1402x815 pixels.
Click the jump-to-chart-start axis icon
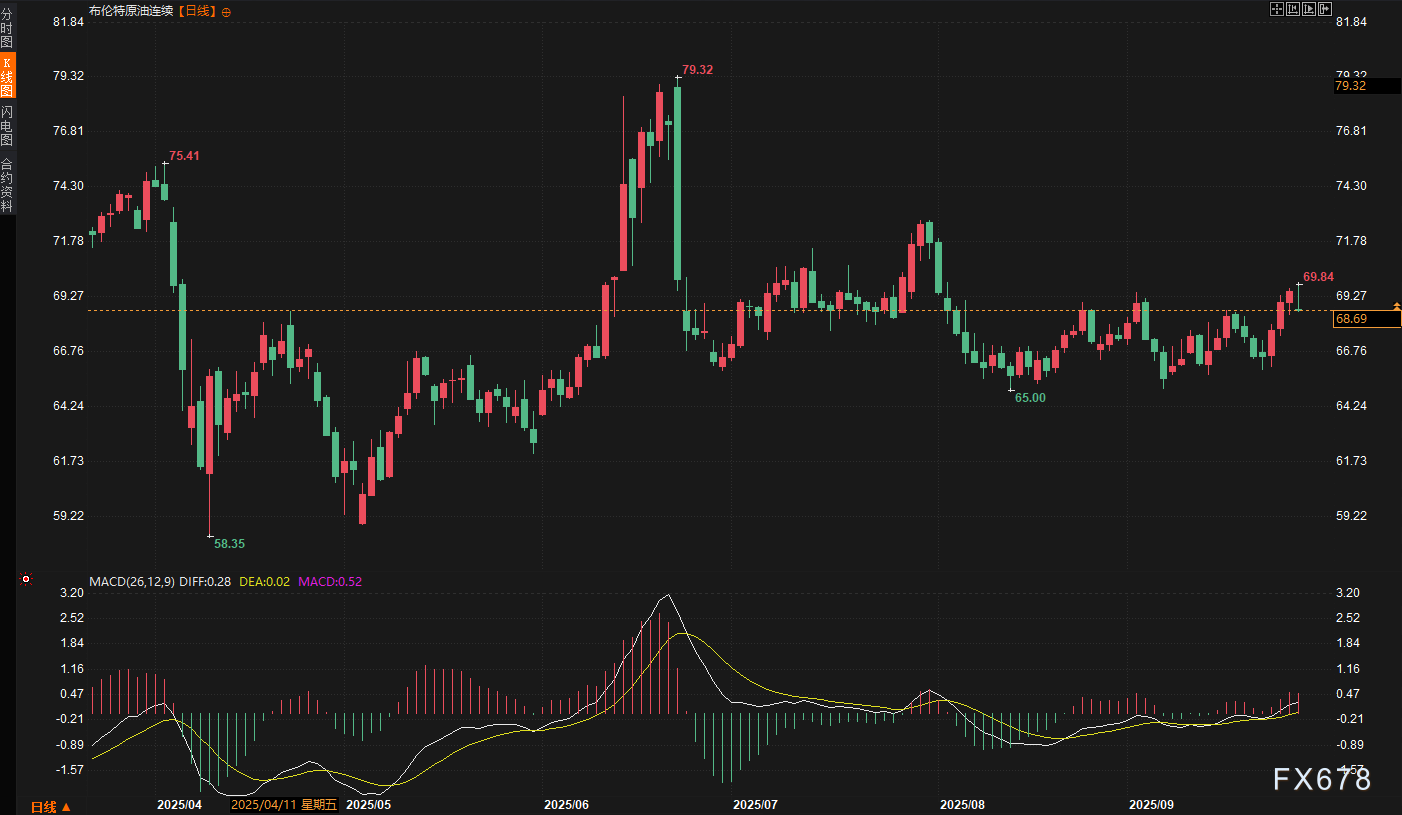tap(1293, 9)
